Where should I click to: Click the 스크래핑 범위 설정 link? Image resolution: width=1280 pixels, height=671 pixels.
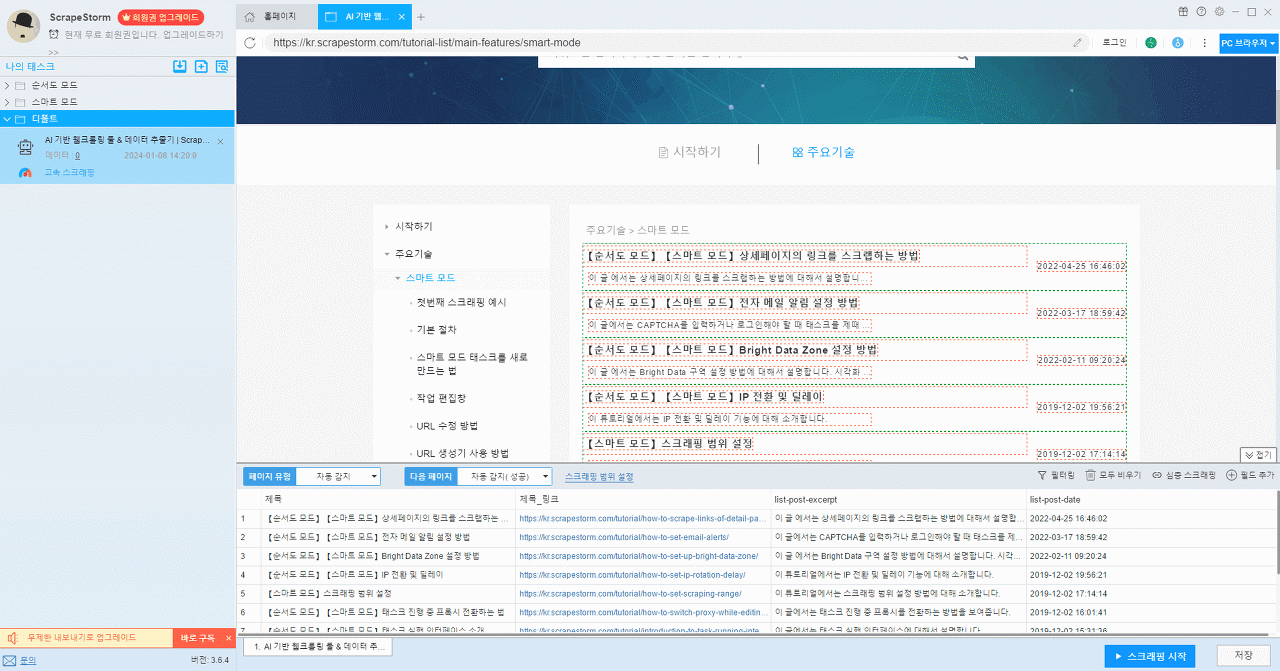599,477
